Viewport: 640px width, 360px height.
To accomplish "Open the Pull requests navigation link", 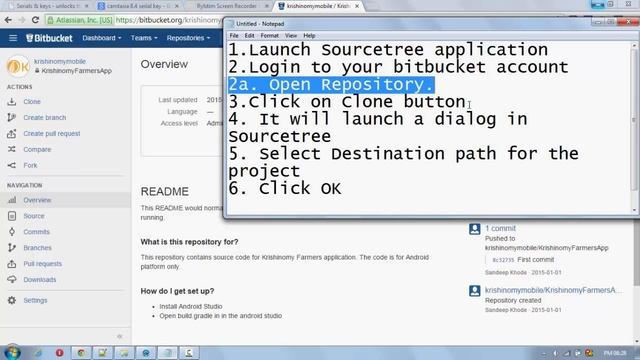I will tap(42, 264).
